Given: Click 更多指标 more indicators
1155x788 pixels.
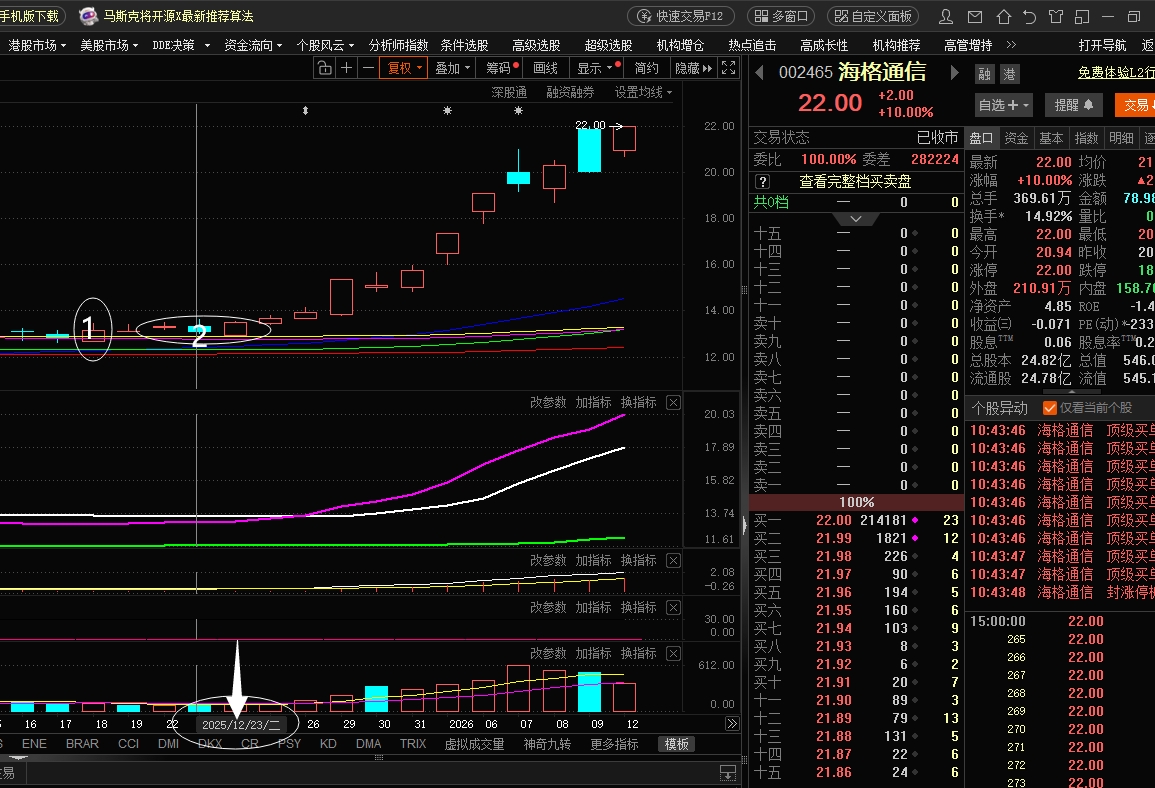Looking at the screenshot, I should [614, 744].
